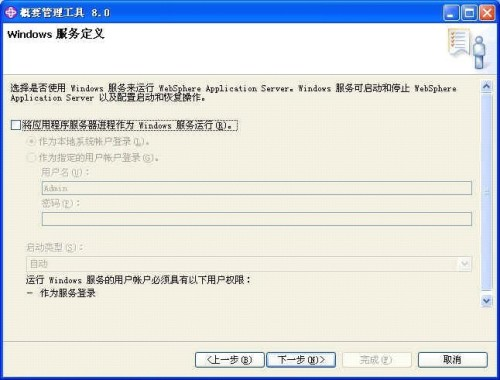Click the 完成 finish button
The width and height of the screenshot is (500, 380).
click(x=376, y=360)
